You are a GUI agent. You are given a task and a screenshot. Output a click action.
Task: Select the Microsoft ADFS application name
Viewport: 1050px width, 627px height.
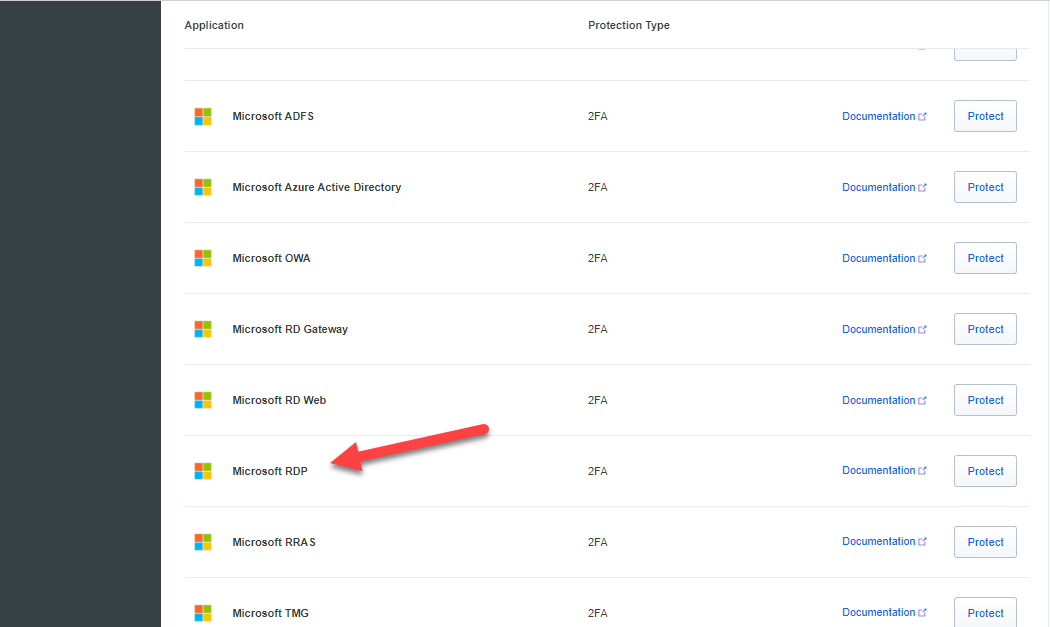[273, 117]
